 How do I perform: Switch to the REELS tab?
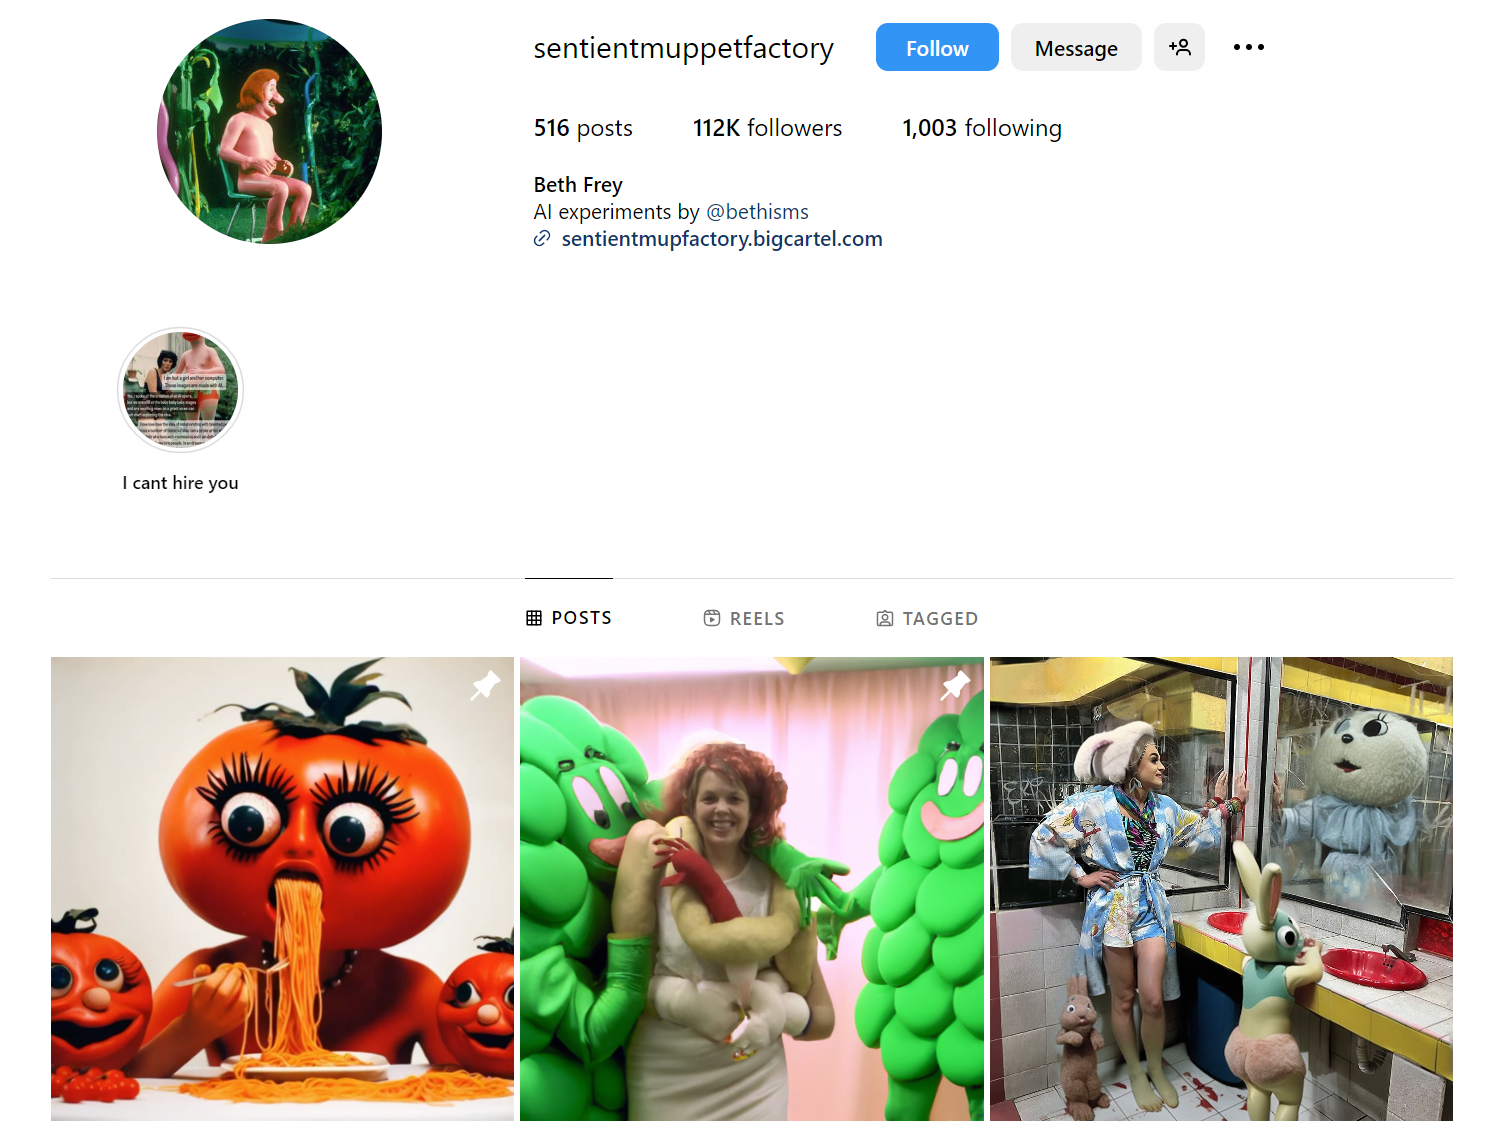744,618
